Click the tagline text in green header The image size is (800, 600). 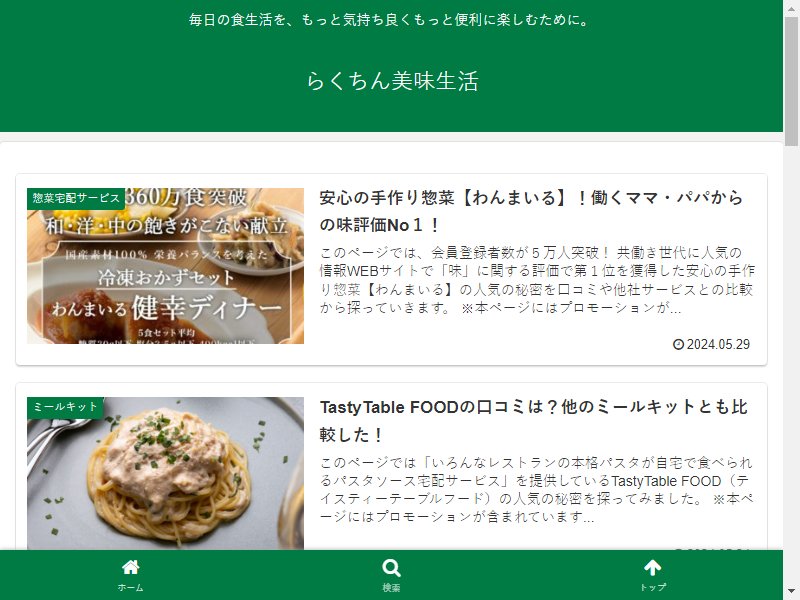tap(391, 20)
